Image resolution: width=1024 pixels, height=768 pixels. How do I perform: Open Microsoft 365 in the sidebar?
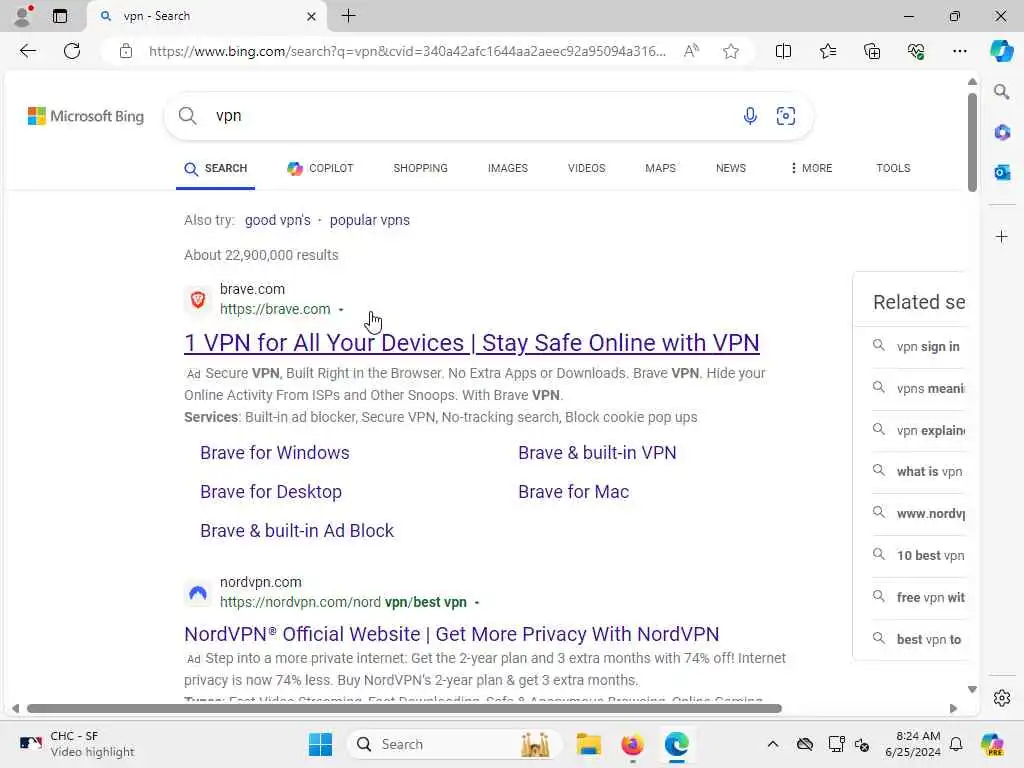(x=1002, y=133)
